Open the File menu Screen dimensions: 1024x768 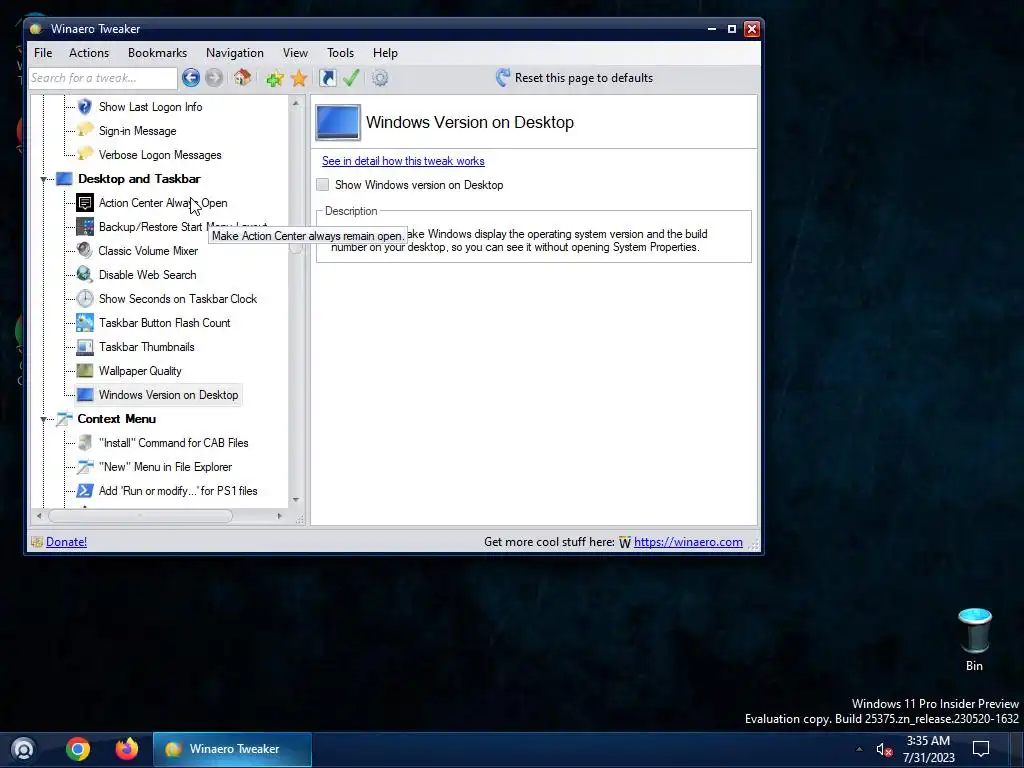43,53
